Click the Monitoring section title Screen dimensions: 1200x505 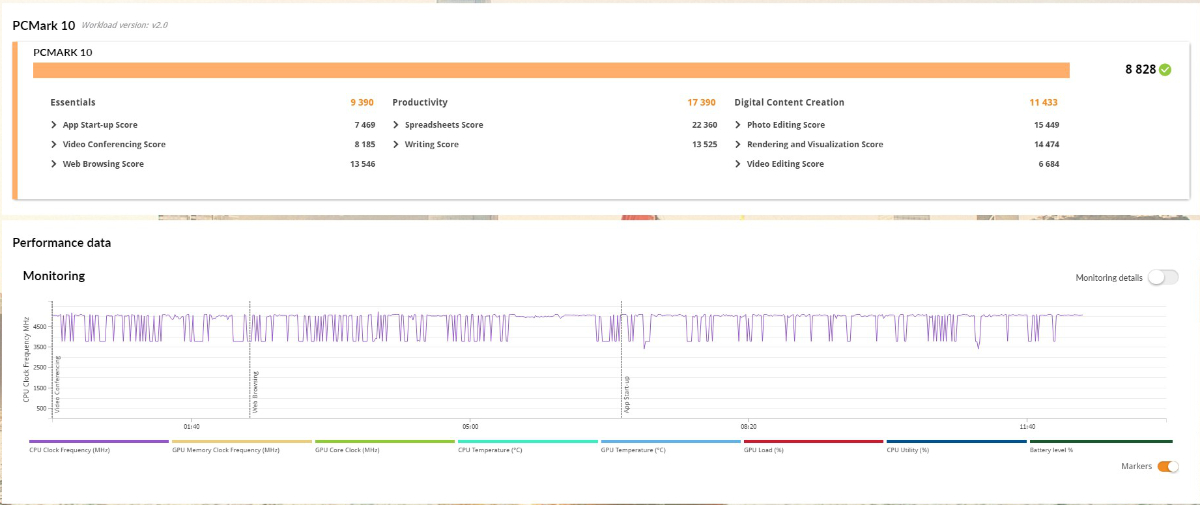click(x=54, y=275)
